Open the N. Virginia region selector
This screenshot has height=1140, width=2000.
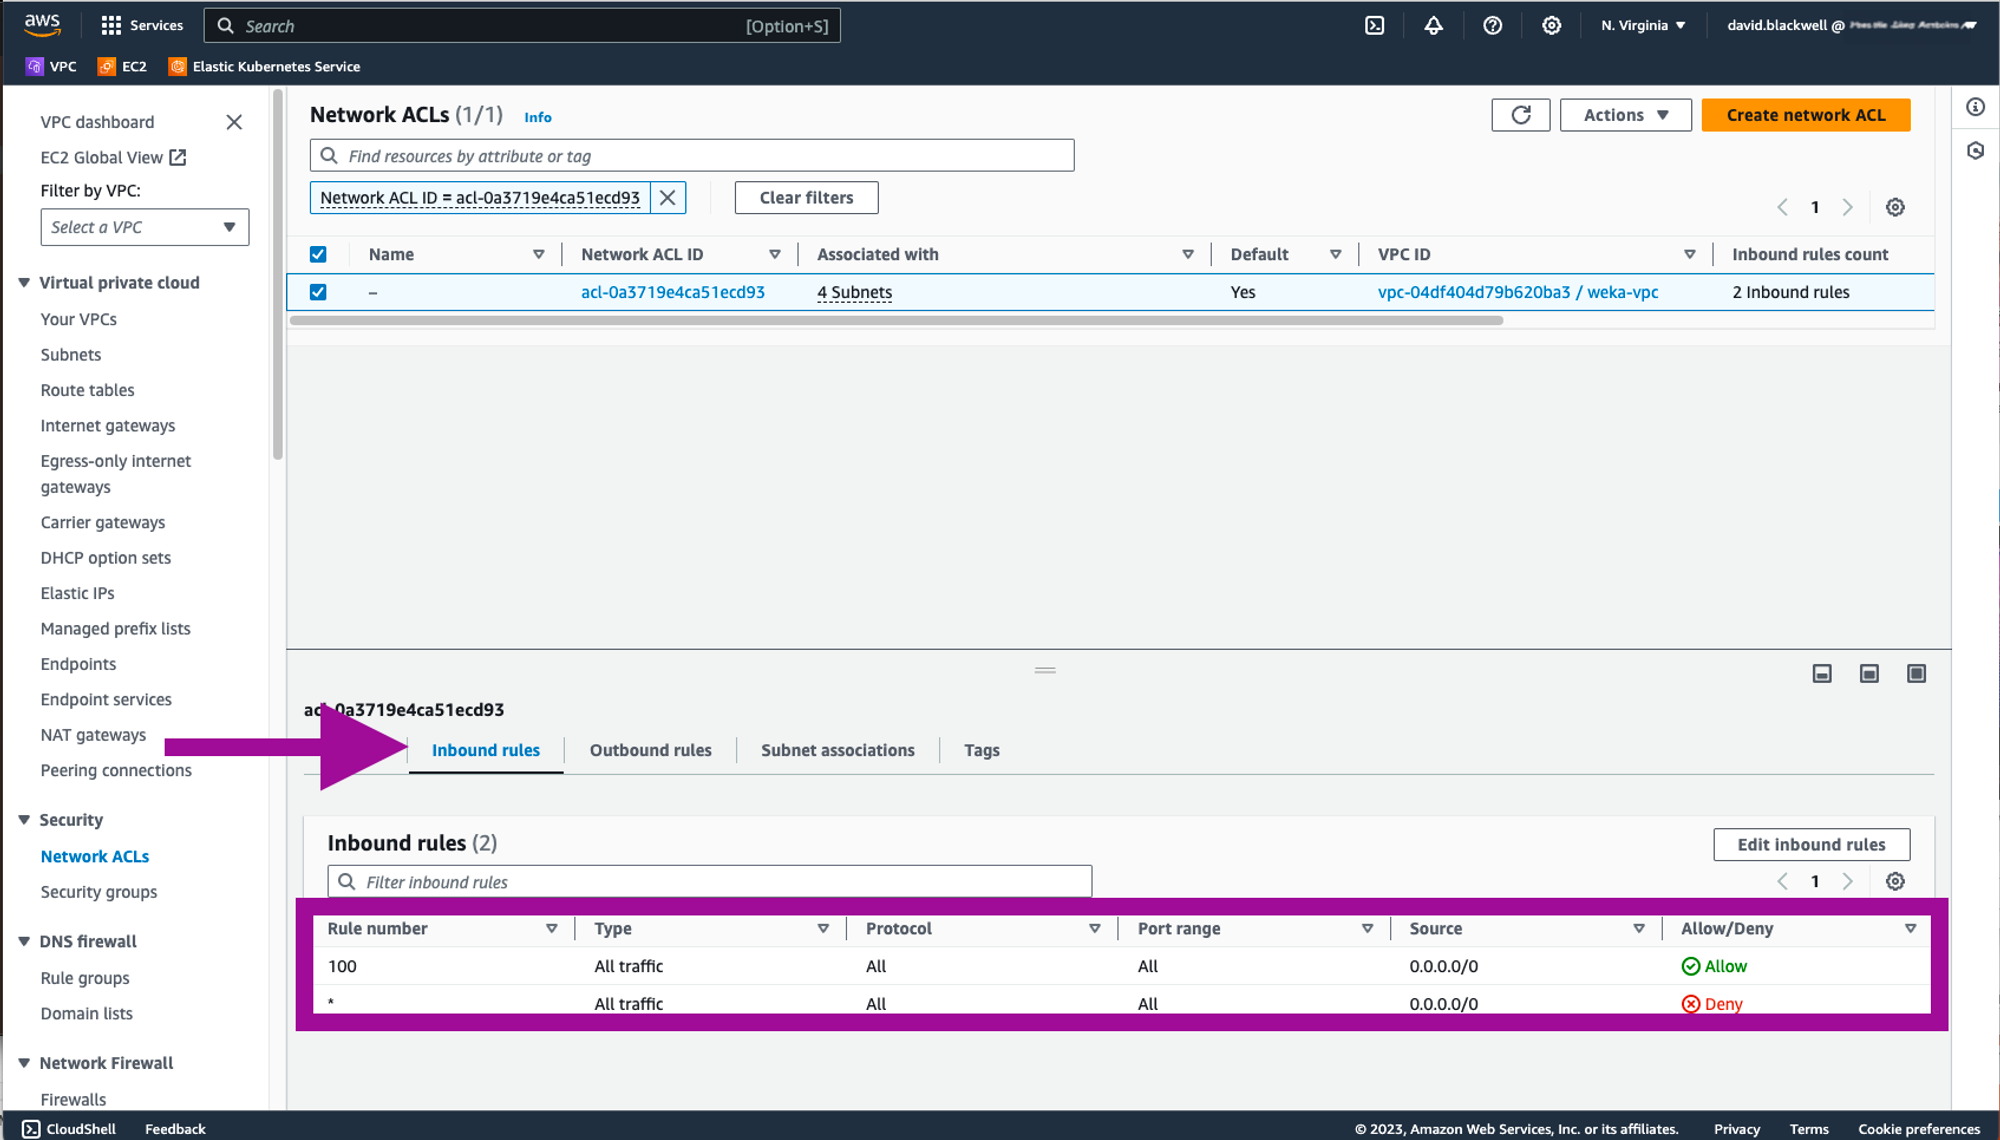(x=1642, y=26)
